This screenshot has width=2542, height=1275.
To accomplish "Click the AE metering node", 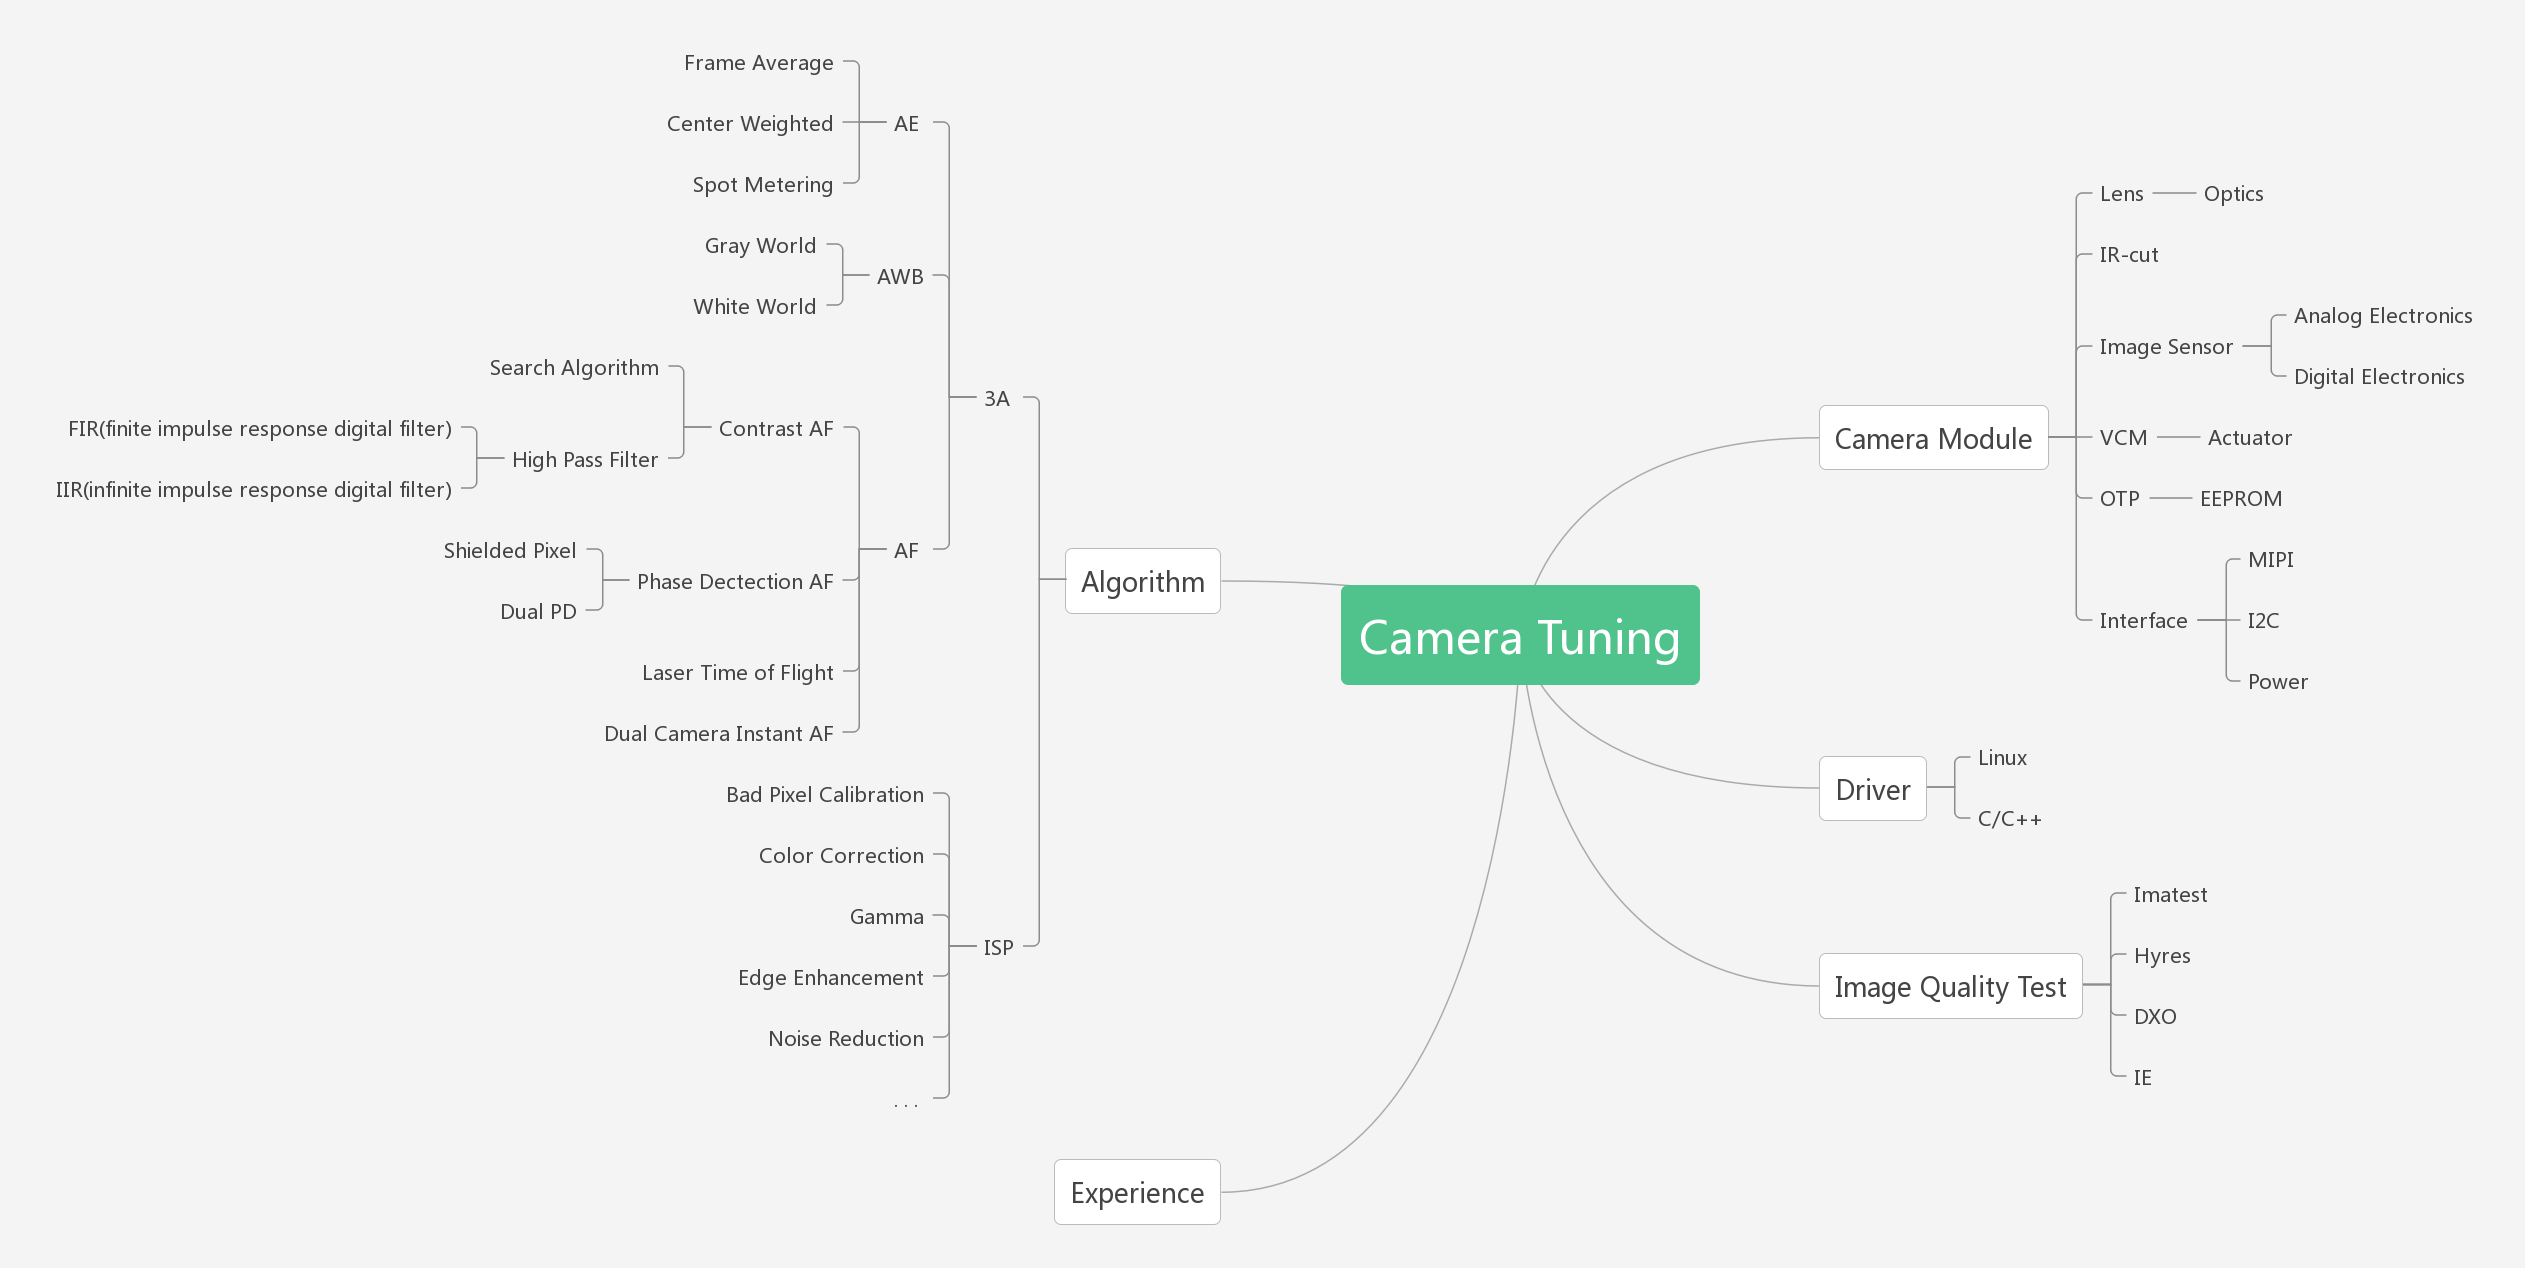I will 906,123.
